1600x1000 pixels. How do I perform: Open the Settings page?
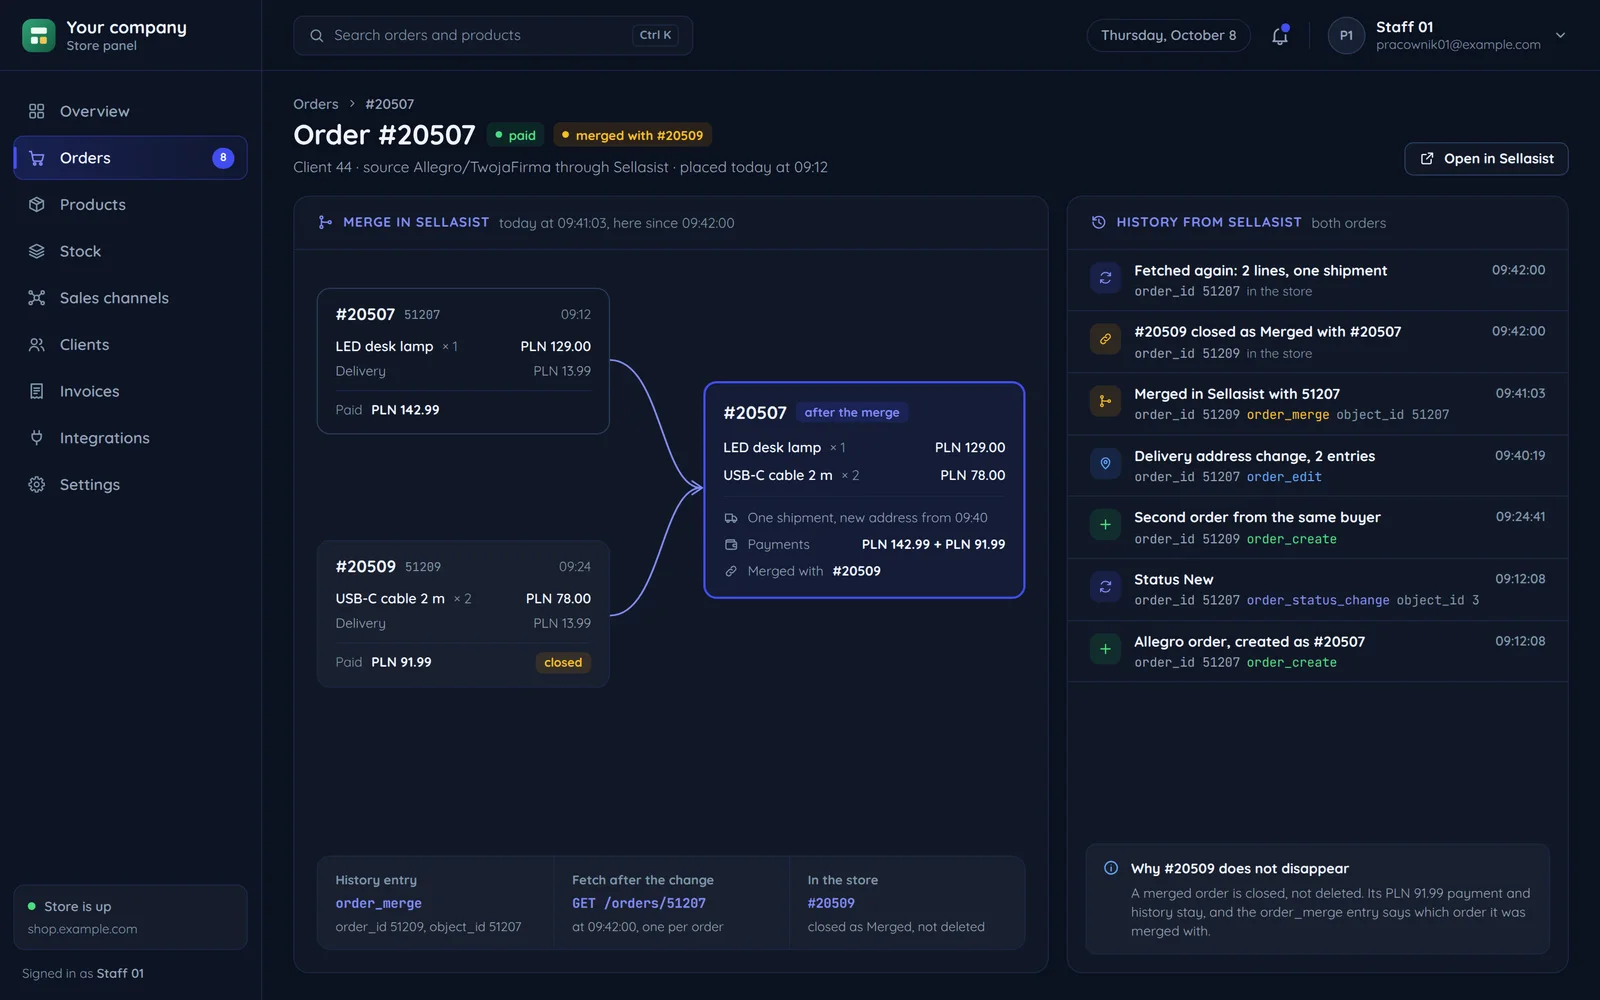point(130,485)
